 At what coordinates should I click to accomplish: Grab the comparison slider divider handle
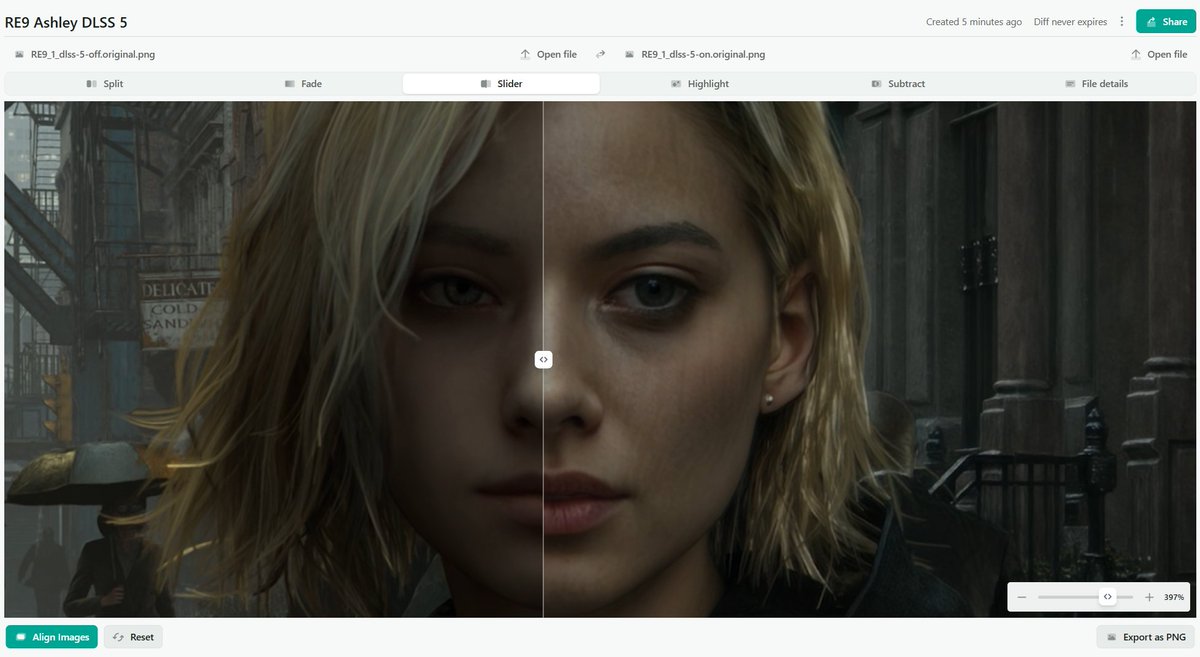click(543, 359)
